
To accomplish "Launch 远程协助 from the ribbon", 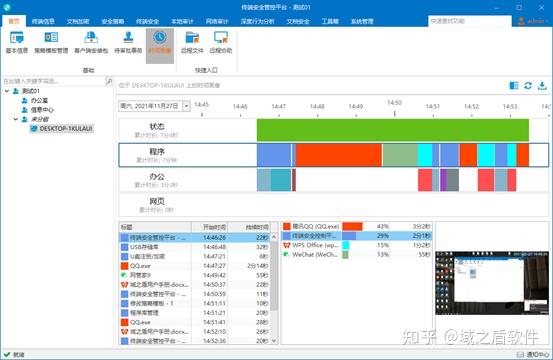I will (x=221, y=42).
